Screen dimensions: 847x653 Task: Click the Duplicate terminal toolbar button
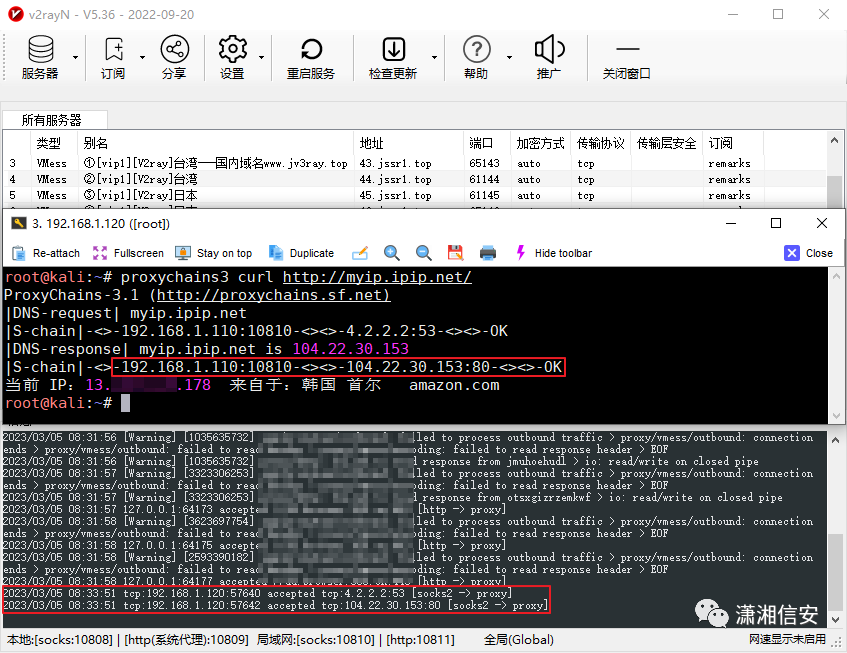(x=301, y=253)
